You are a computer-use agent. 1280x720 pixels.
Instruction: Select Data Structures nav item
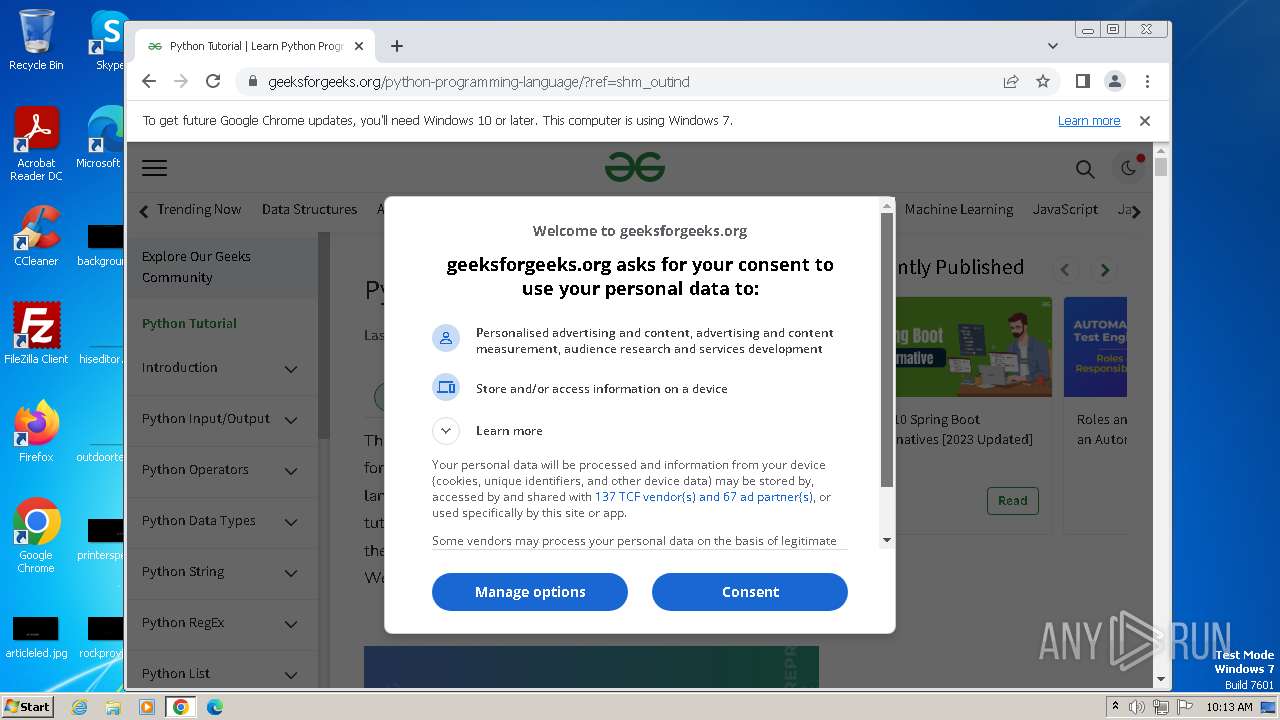click(x=309, y=210)
